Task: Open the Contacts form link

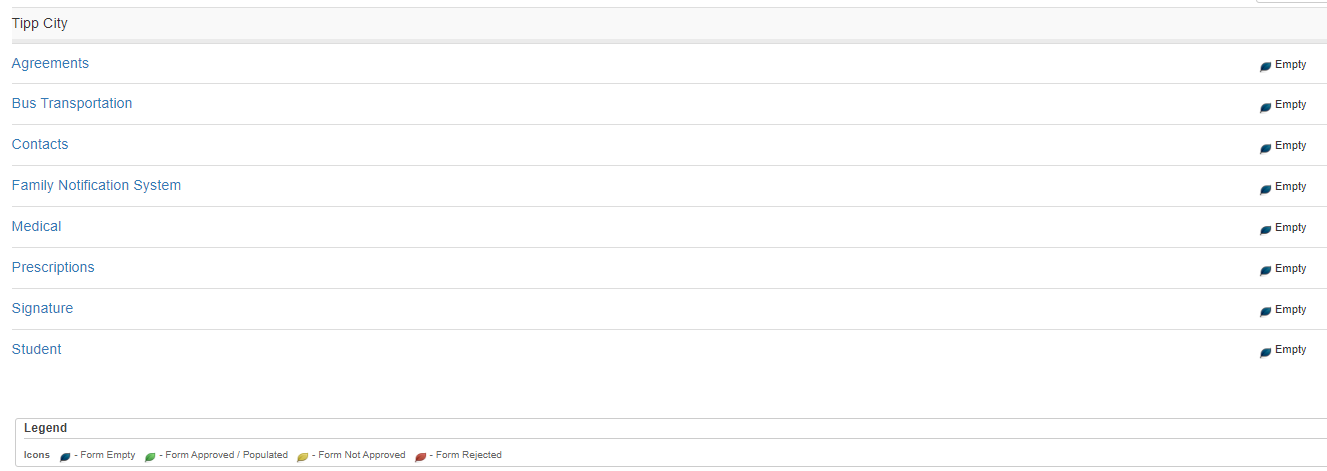Action: [x=40, y=144]
